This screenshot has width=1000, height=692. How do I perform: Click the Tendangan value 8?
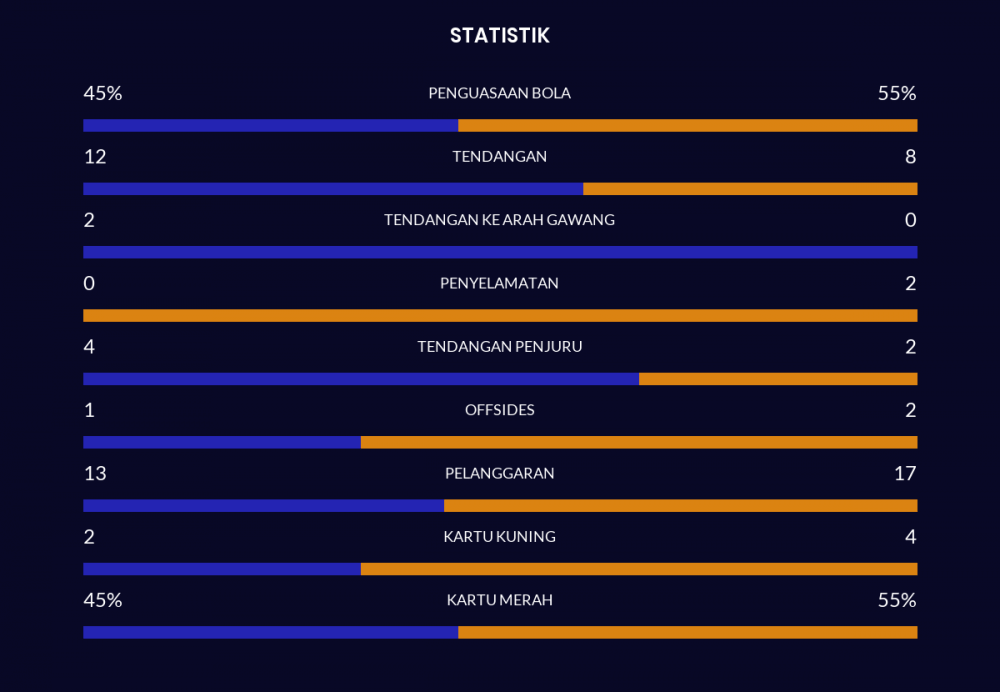(910, 157)
